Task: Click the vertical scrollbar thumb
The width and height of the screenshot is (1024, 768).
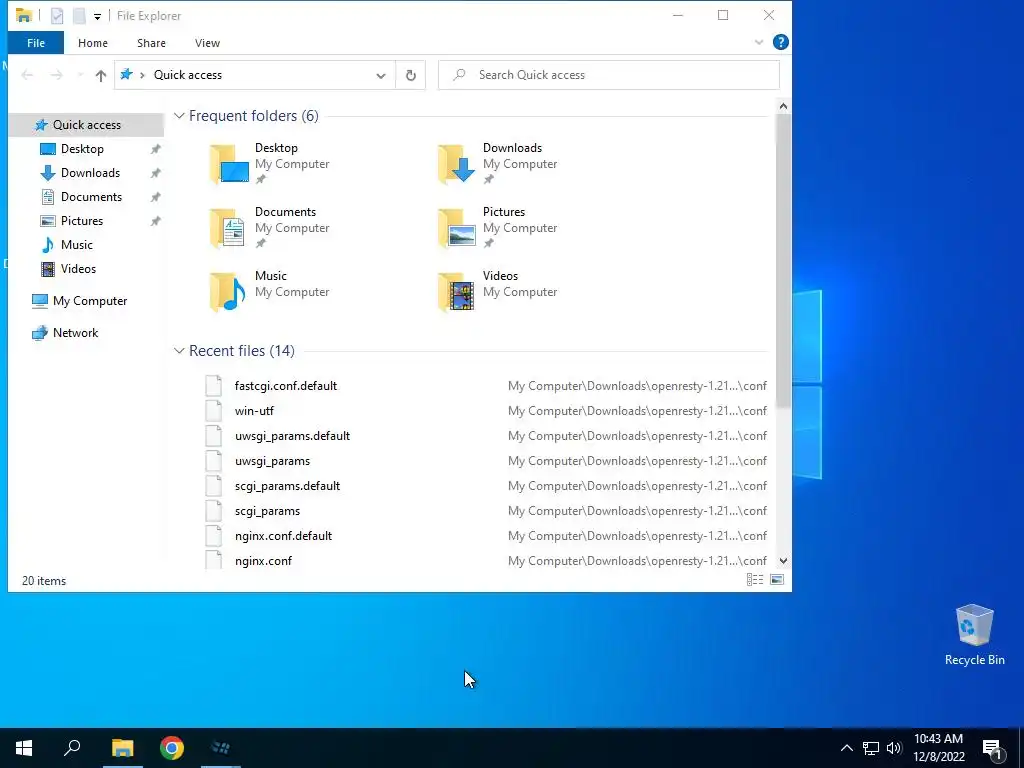Action: (783, 261)
